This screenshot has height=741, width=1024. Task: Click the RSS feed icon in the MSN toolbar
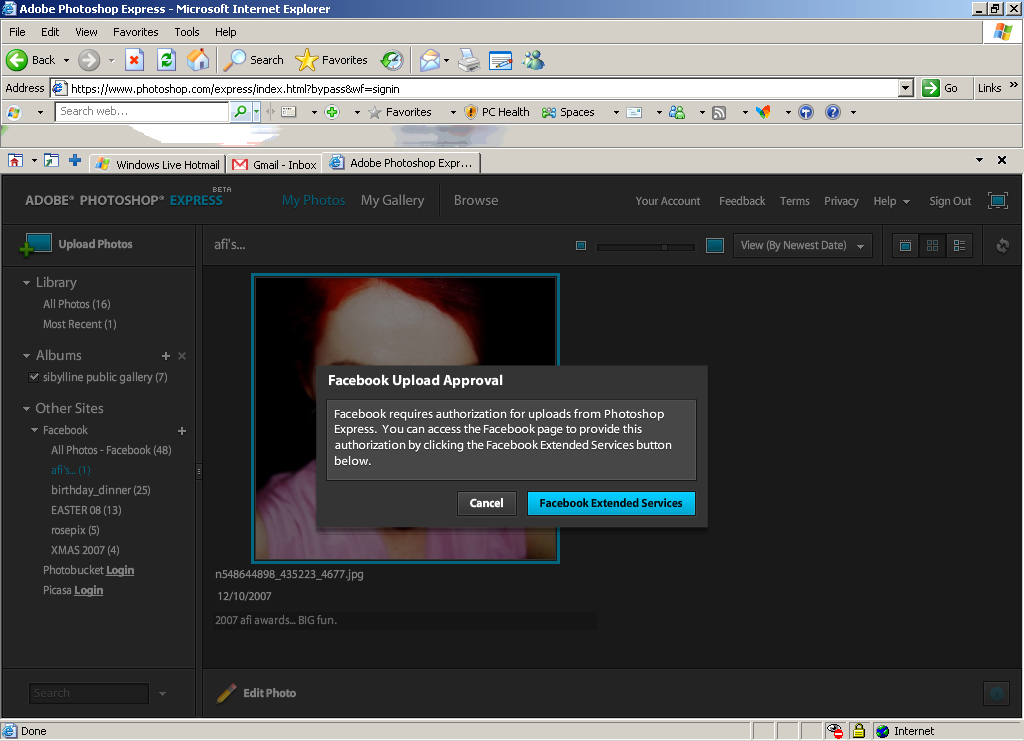click(719, 112)
